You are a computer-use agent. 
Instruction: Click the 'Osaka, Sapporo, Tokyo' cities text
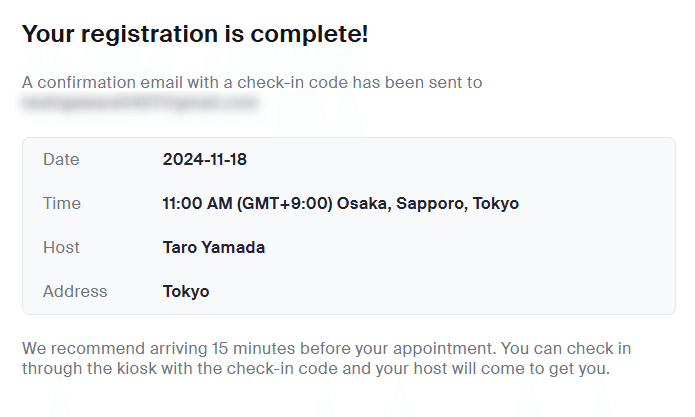click(428, 203)
